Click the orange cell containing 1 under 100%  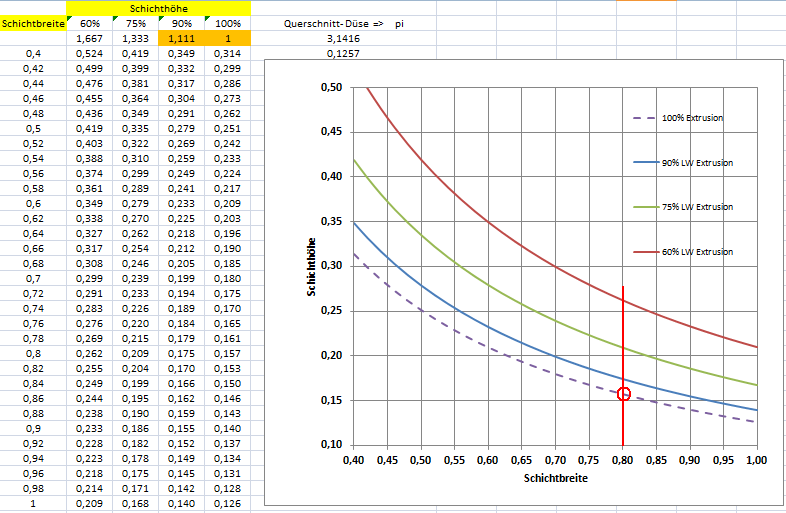coord(229,38)
